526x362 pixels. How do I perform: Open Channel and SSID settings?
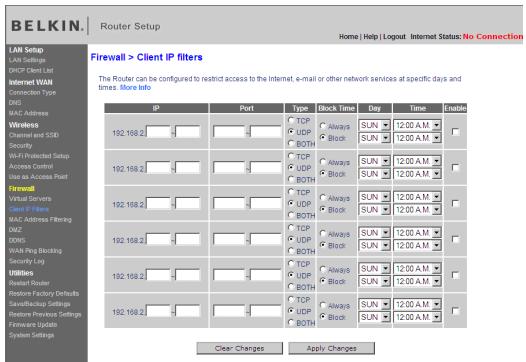click(34, 135)
